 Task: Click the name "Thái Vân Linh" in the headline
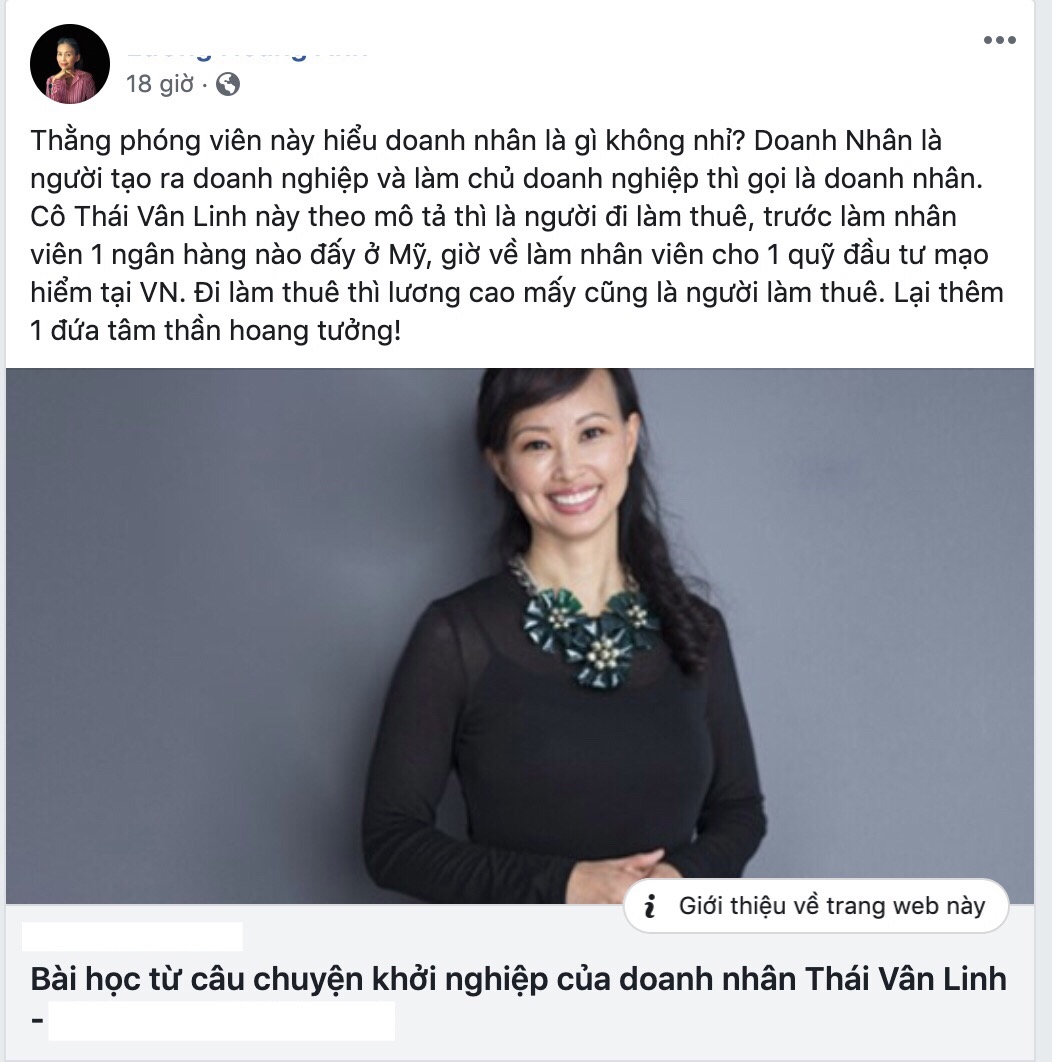pyautogui.click(x=906, y=979)
